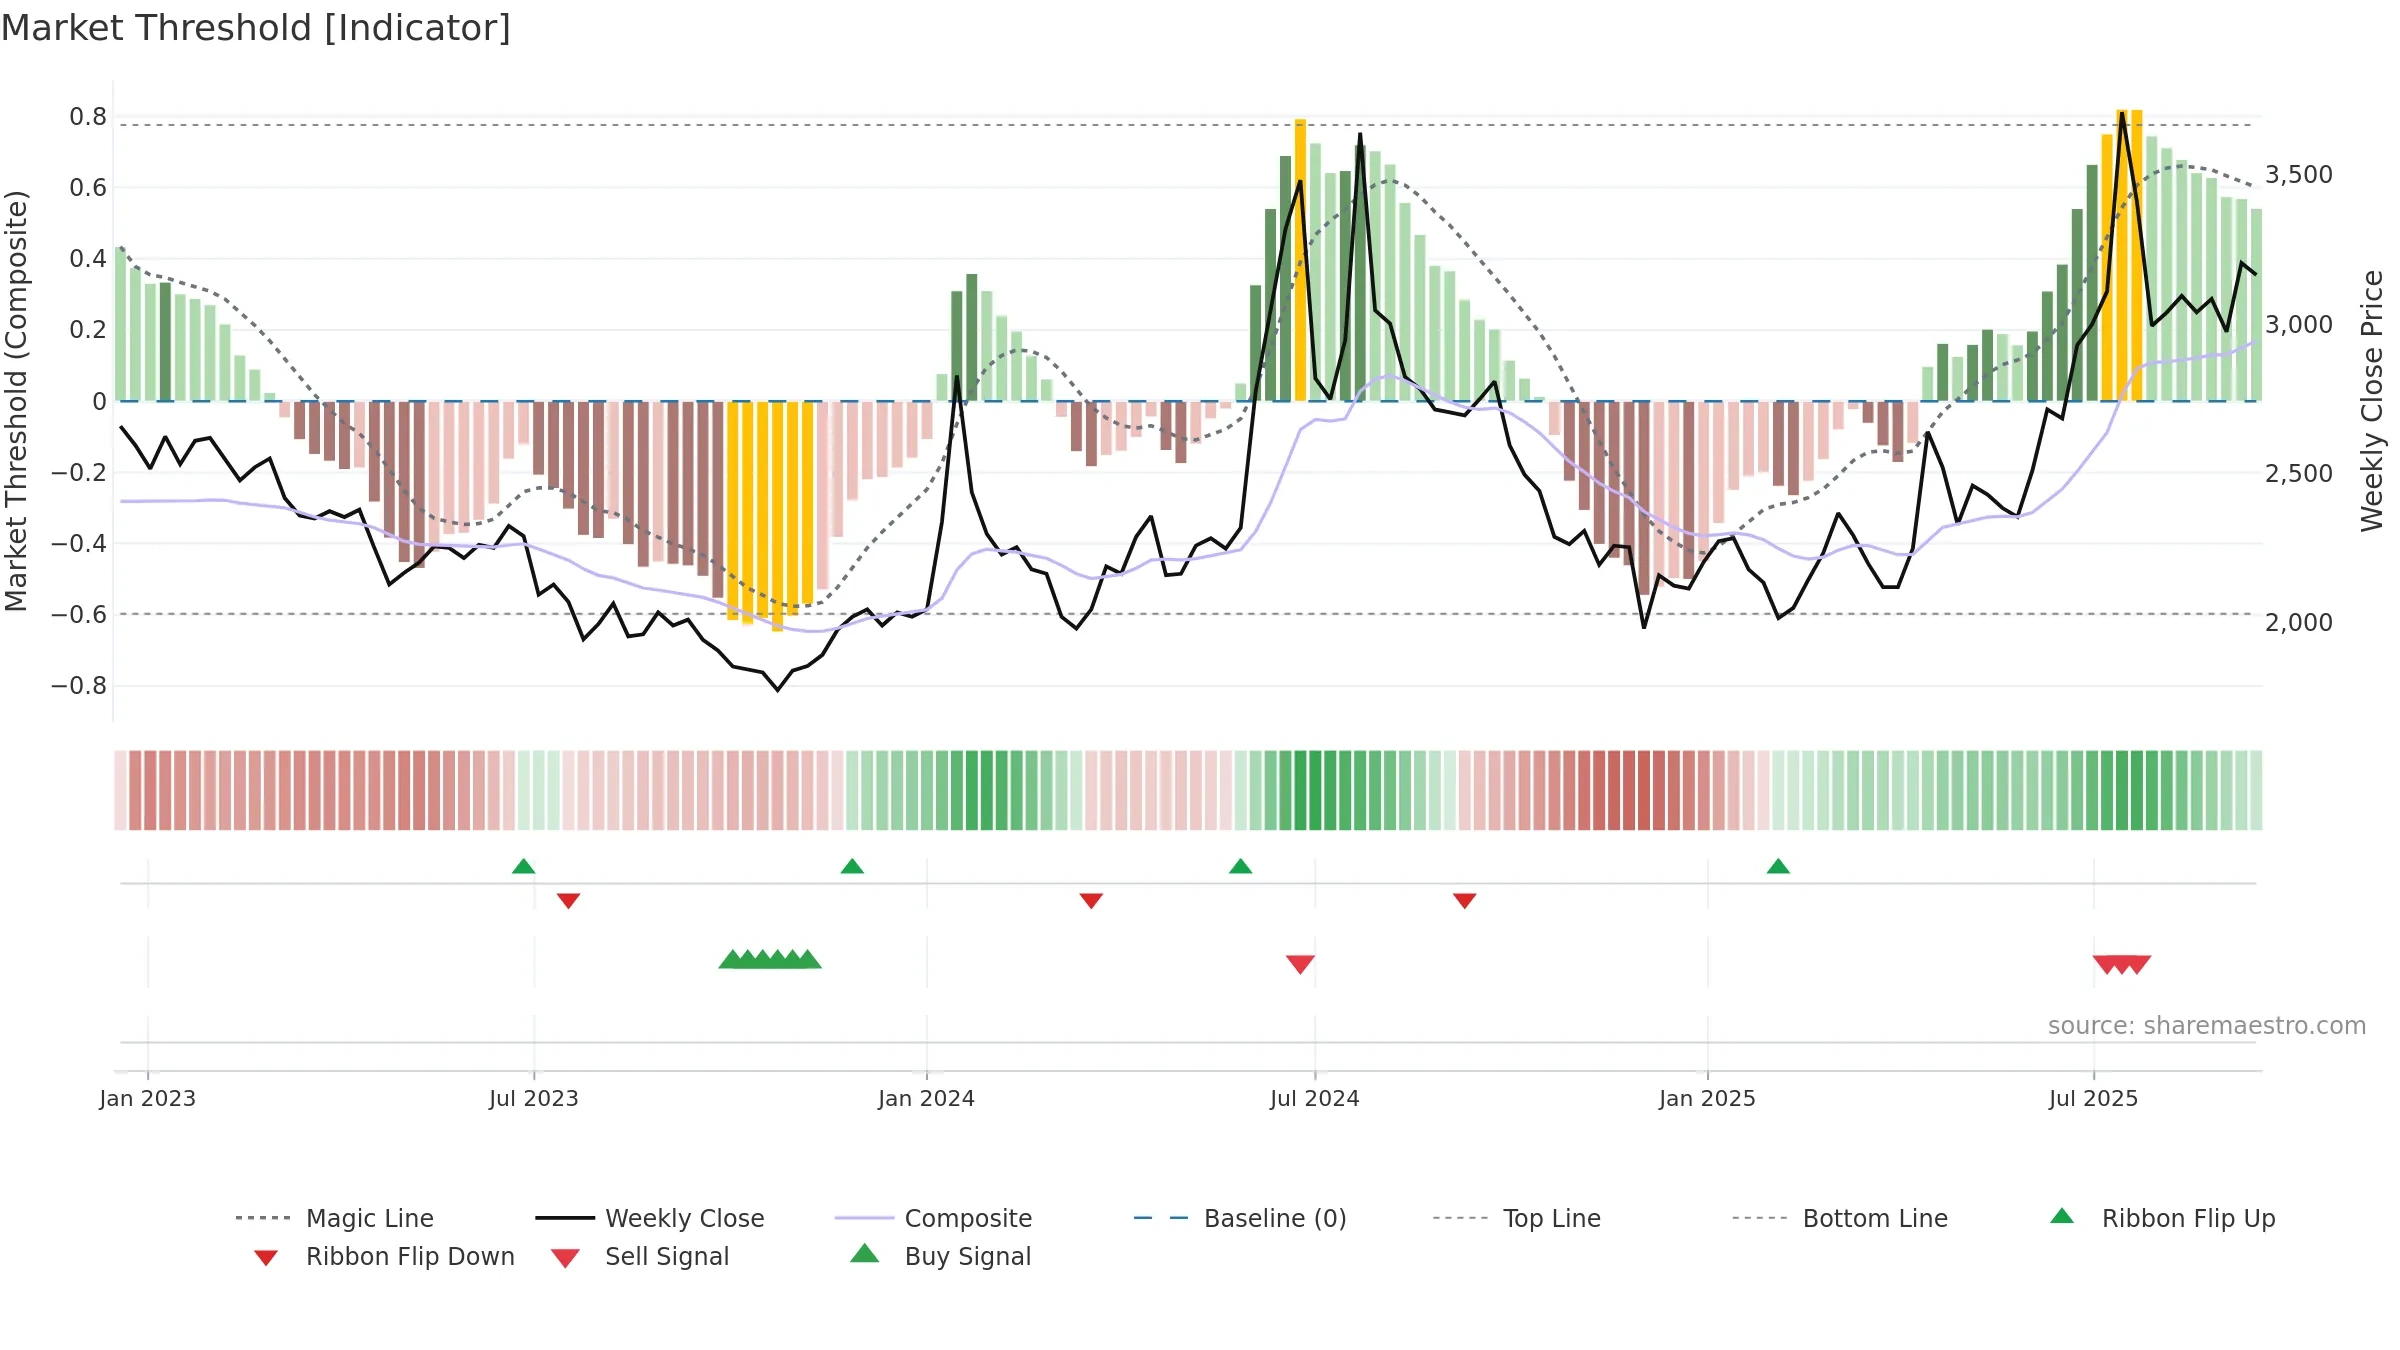The image size is (2400, 1350).
Task: Toggle the Weekly Close legend entry
Action: pyautogui.click(x=650, y=1218)
